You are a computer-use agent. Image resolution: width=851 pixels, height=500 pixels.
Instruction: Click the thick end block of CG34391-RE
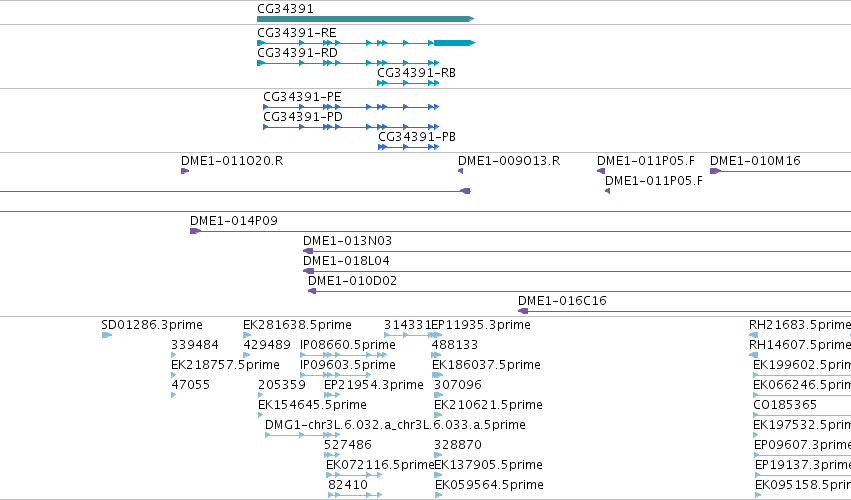pyautogui.click(x=454, y=43)
